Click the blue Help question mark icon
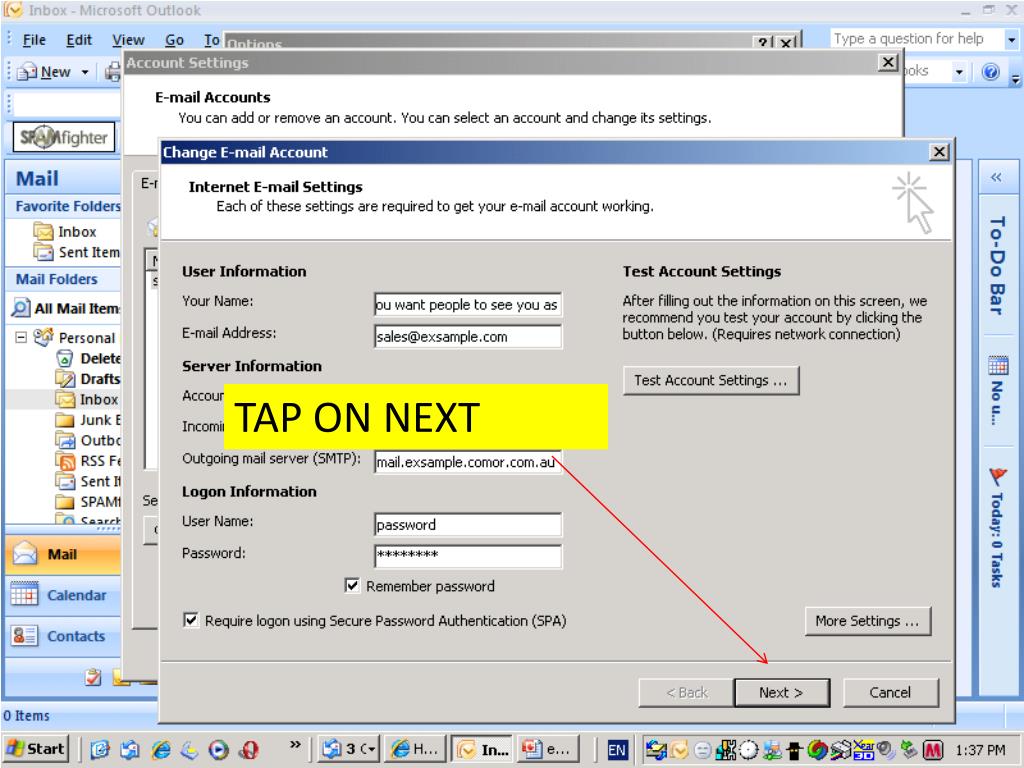 991,72
